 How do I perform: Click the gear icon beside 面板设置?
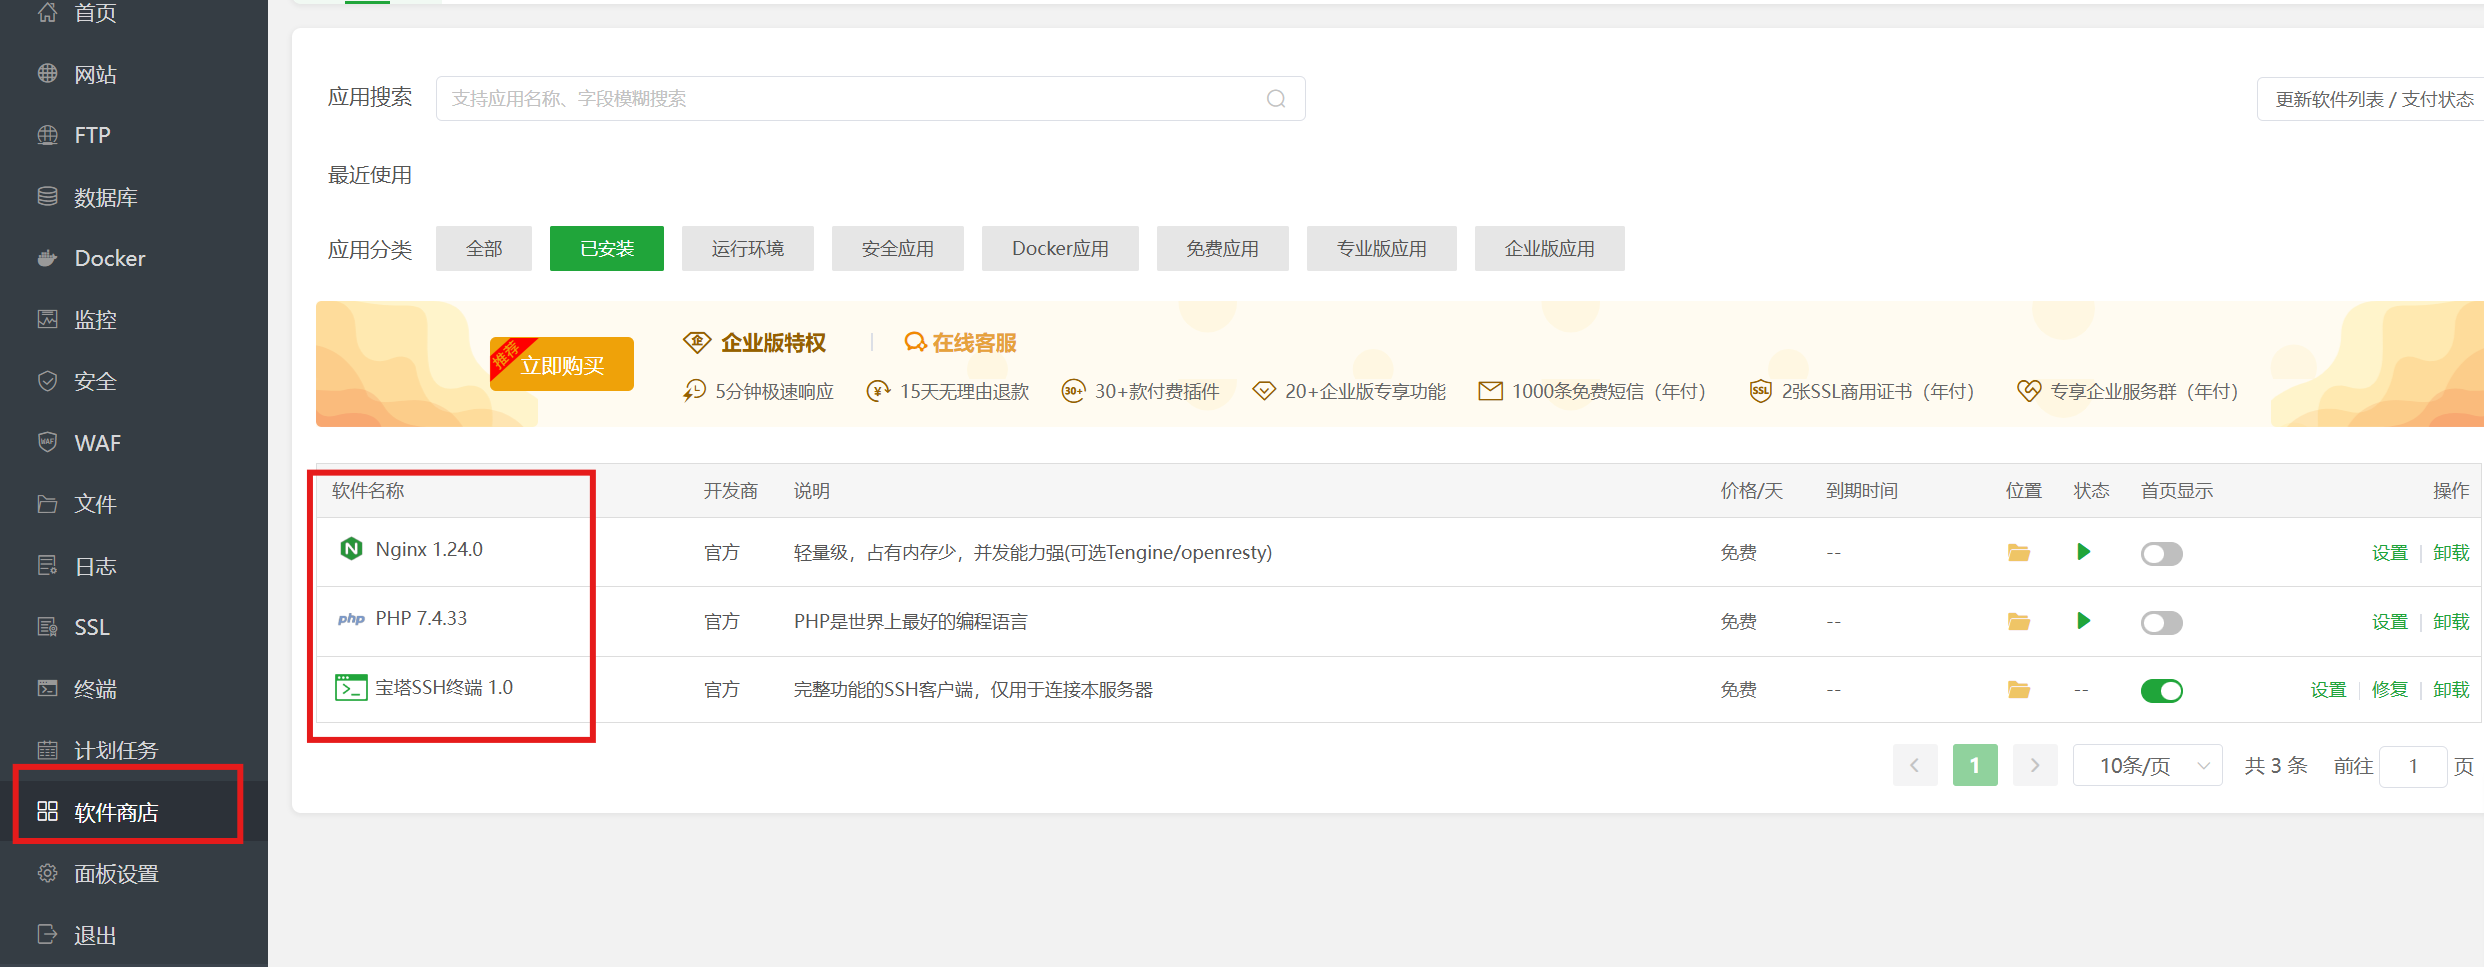click(x=47, y=873)
